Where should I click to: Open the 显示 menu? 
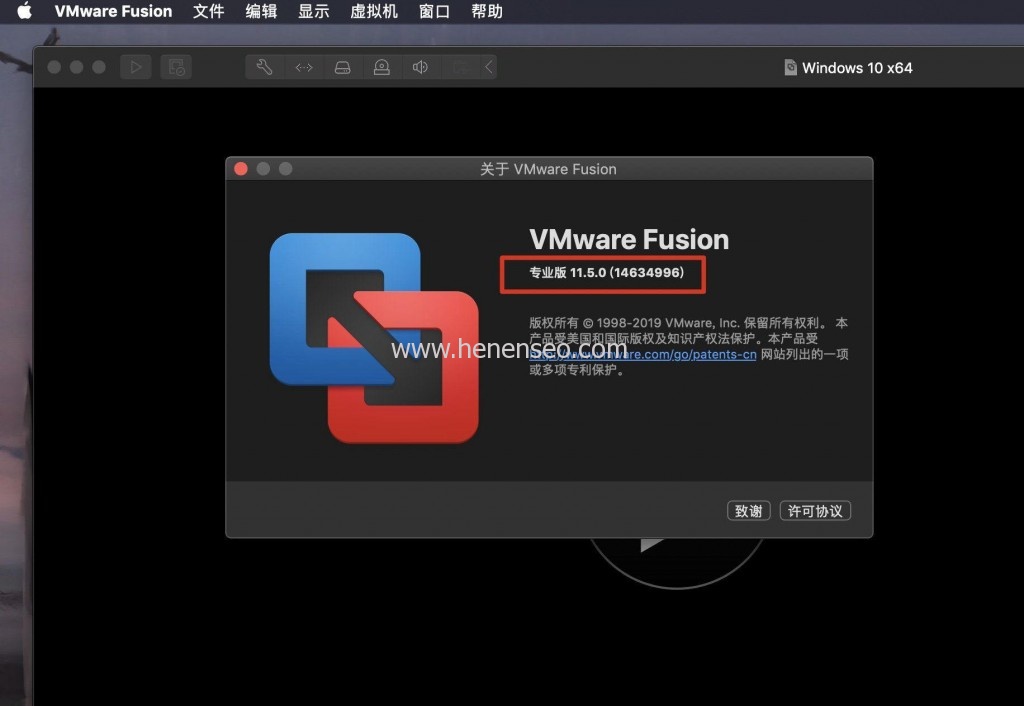[313, 12]
